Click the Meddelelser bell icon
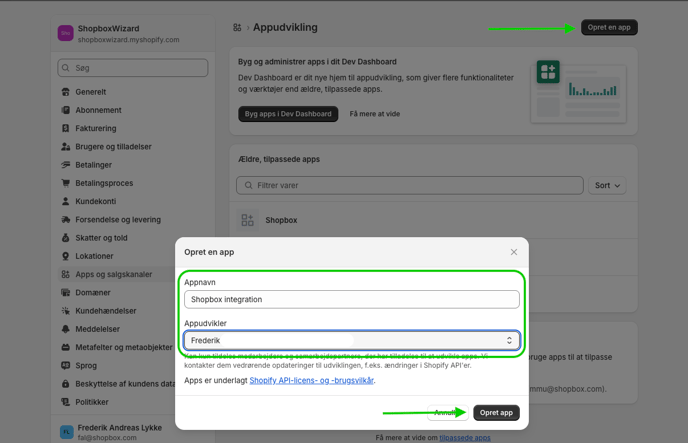688x443 pixels. [x=66, y=329]
